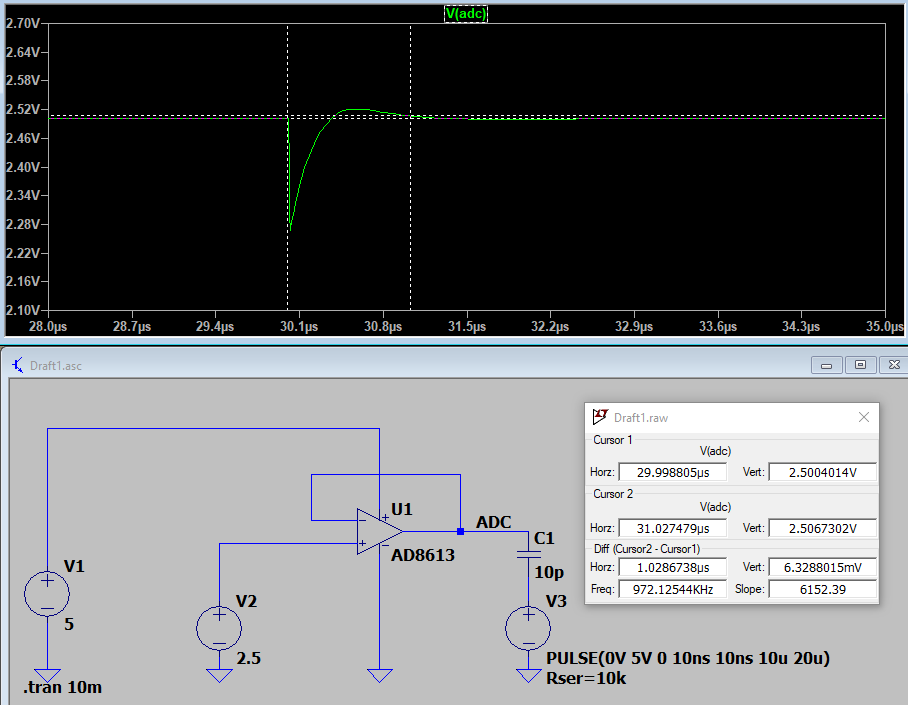
Task: Click Cursor 2 Horz field 31.027479µs
Action: (x=672, y=528)
